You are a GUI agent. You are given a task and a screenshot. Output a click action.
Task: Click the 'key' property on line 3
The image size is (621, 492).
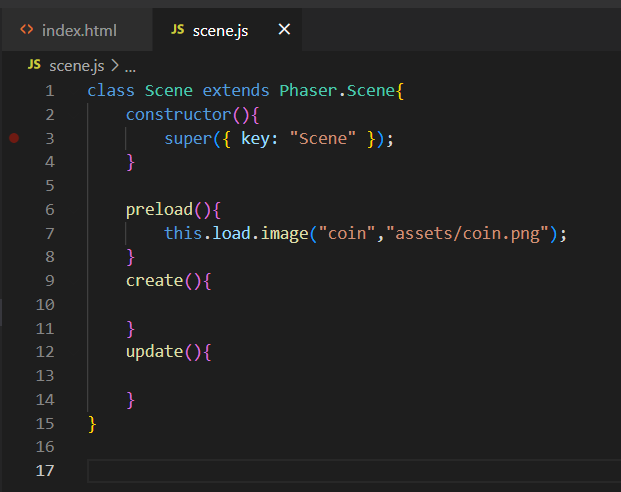click(x=255, y=139)
